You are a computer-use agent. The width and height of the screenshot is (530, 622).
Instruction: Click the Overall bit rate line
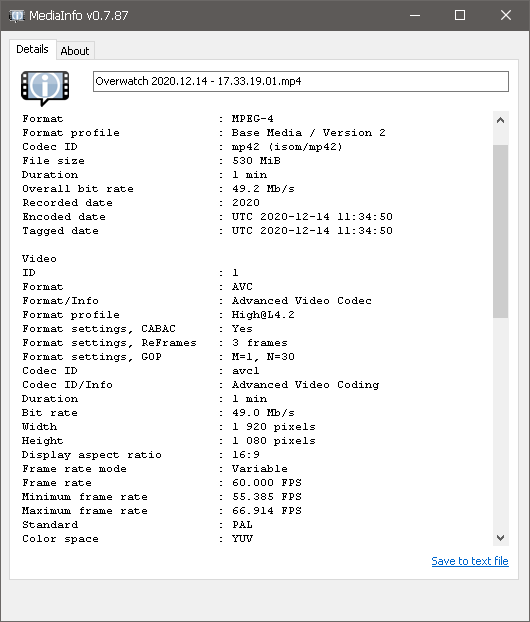tap(158, 189)
